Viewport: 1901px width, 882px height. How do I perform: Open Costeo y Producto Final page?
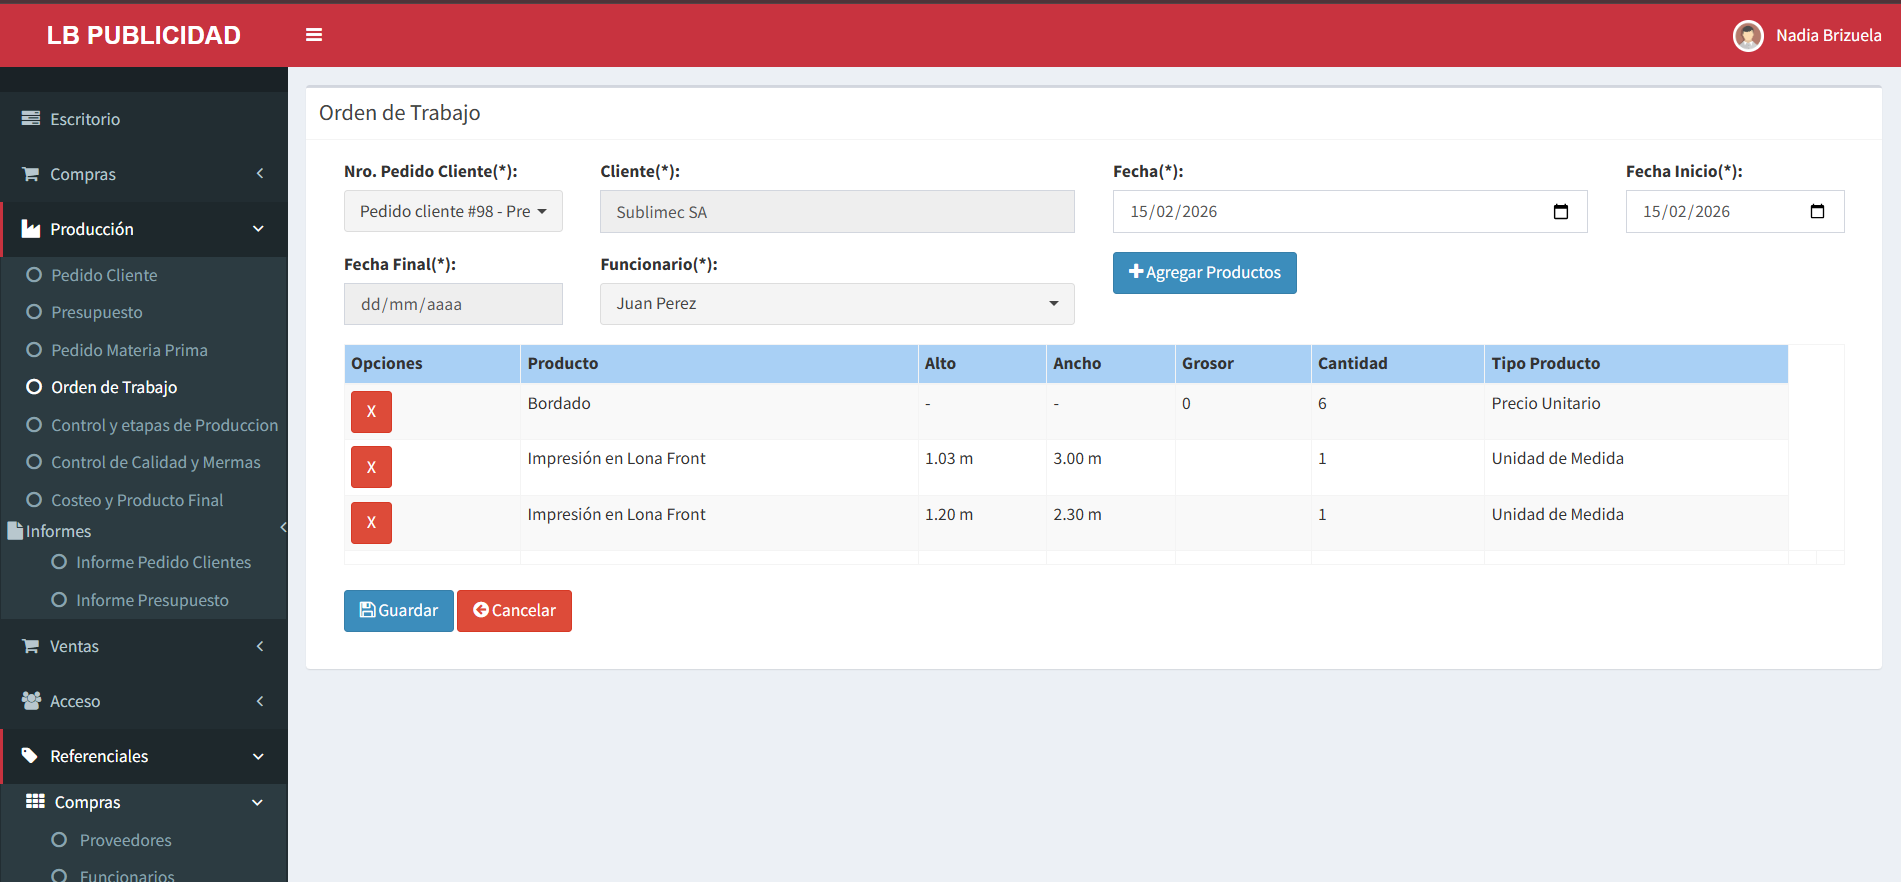point(137,500)
